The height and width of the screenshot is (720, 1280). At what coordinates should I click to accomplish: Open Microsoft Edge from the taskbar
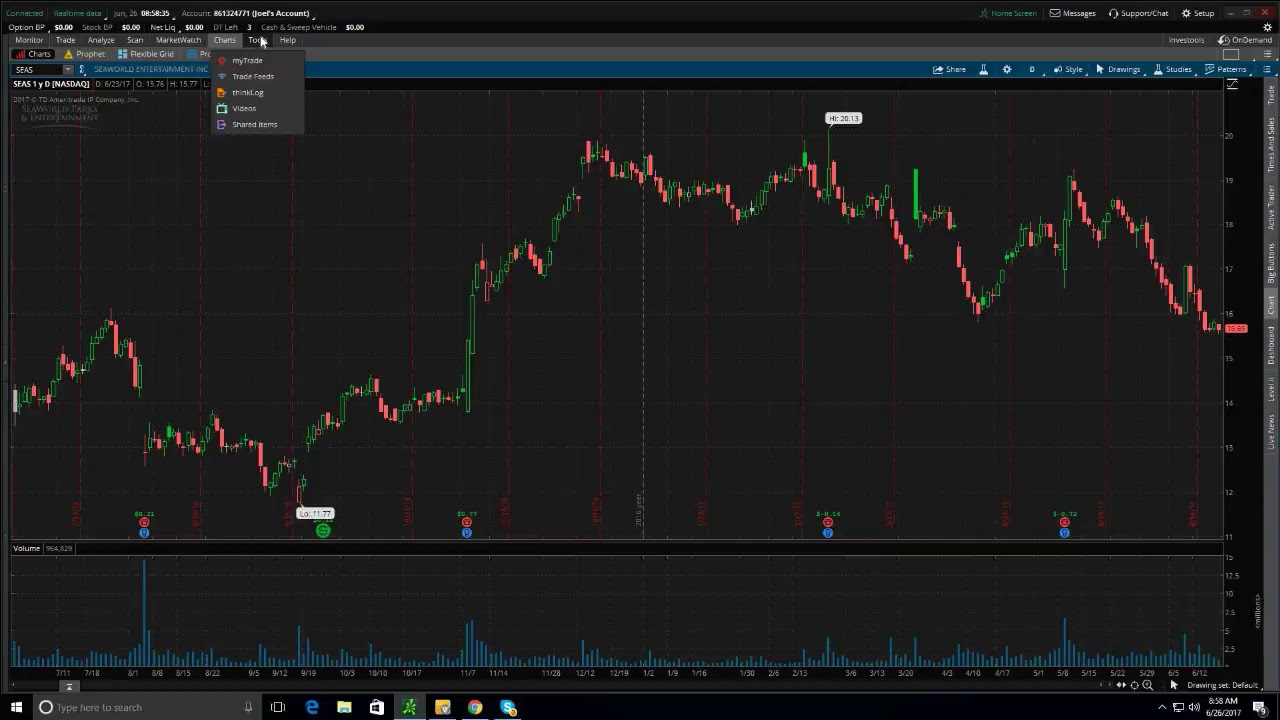click(312, 707)
